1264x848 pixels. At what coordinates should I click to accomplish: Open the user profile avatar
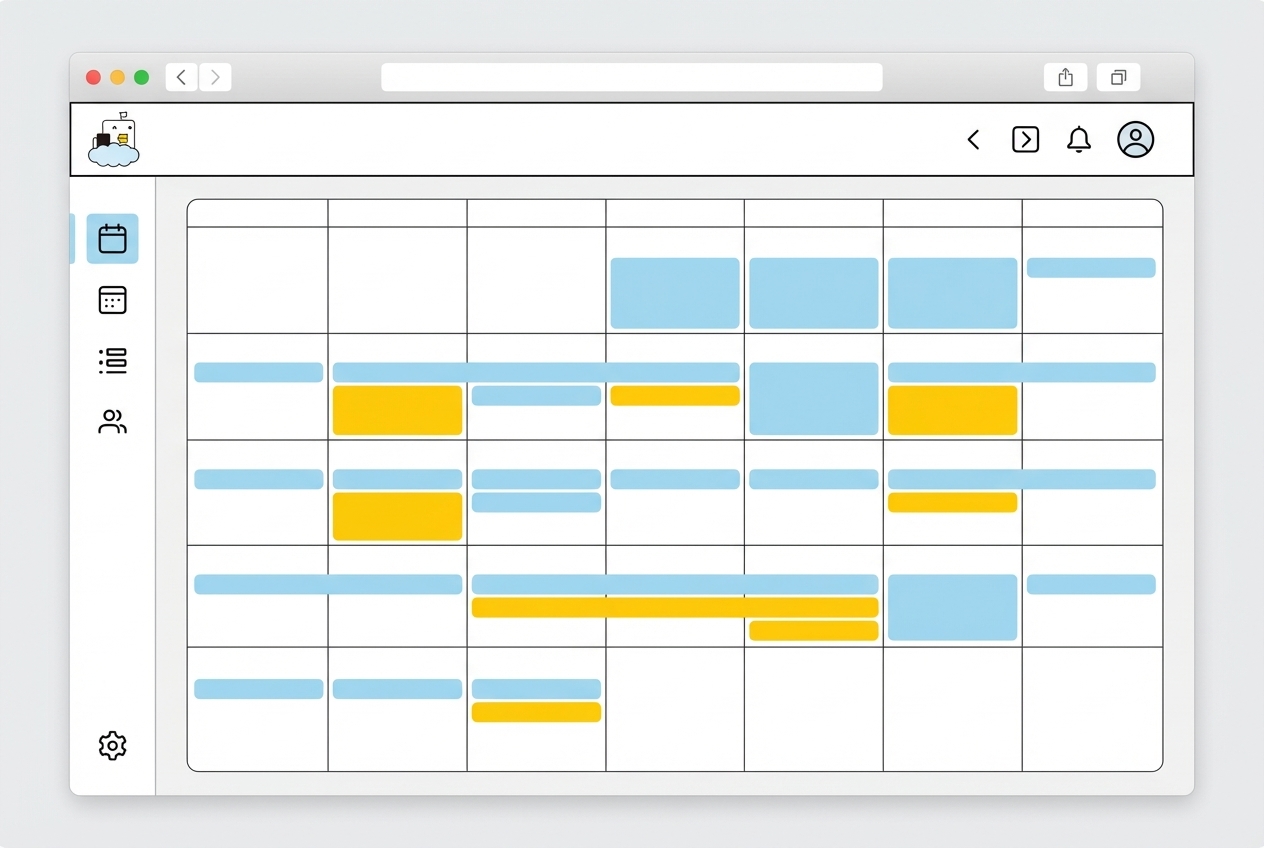pyautogui.click(x=1135, y=140)
